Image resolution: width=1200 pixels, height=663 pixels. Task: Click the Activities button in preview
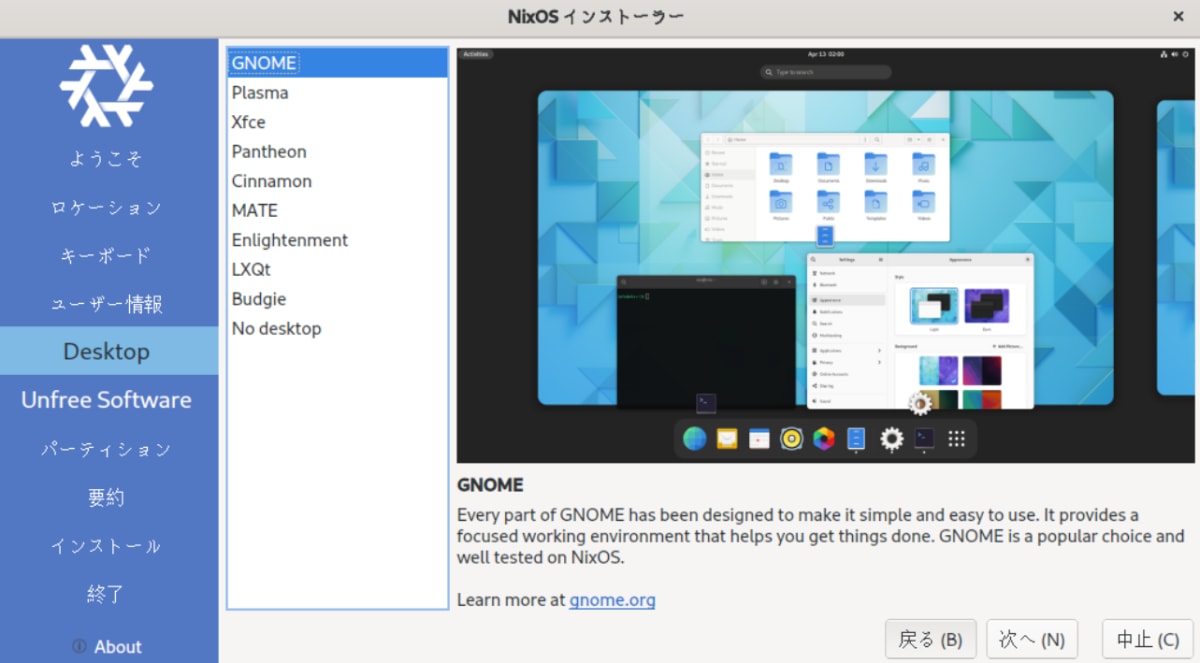(476, 54)
